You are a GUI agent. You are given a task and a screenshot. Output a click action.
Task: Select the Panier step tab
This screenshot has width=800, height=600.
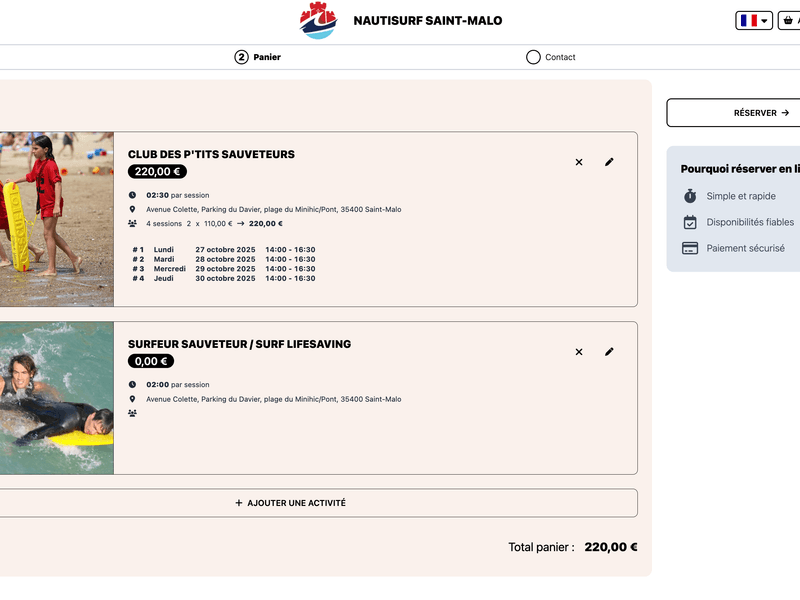point(266,57)
